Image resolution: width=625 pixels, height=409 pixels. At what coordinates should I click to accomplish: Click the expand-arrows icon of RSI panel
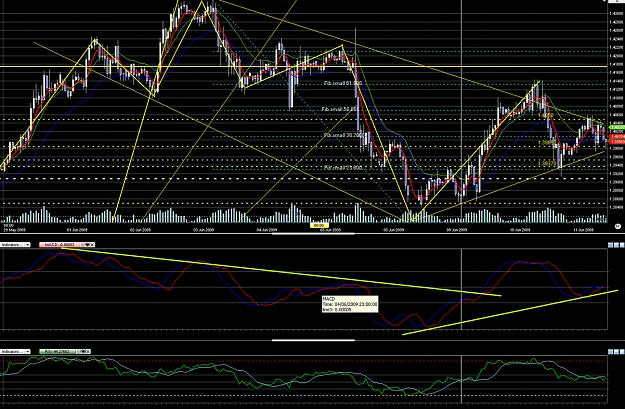tap(610, 352)
